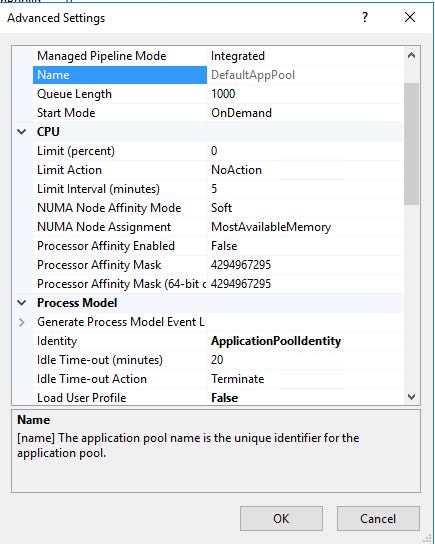Confirm settings with the OK button
The height and width of the screenshot is (544, 435).
click(281, 519)
